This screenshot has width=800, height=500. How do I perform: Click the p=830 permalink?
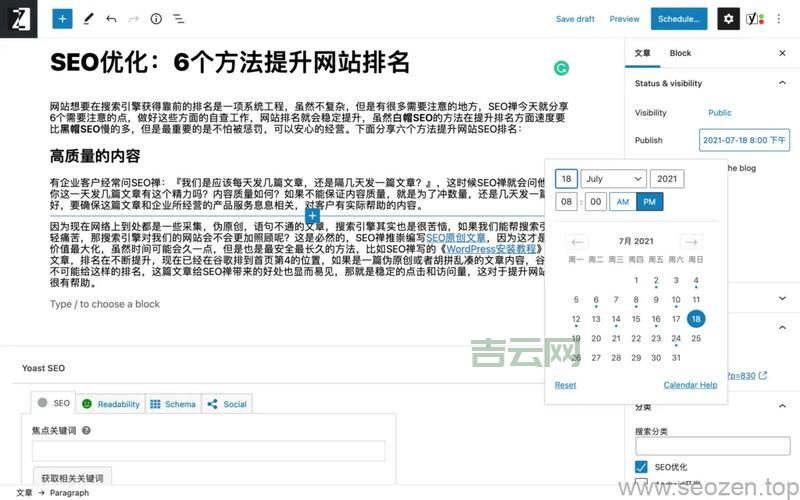pyautogui.click(x=741, y=376)
